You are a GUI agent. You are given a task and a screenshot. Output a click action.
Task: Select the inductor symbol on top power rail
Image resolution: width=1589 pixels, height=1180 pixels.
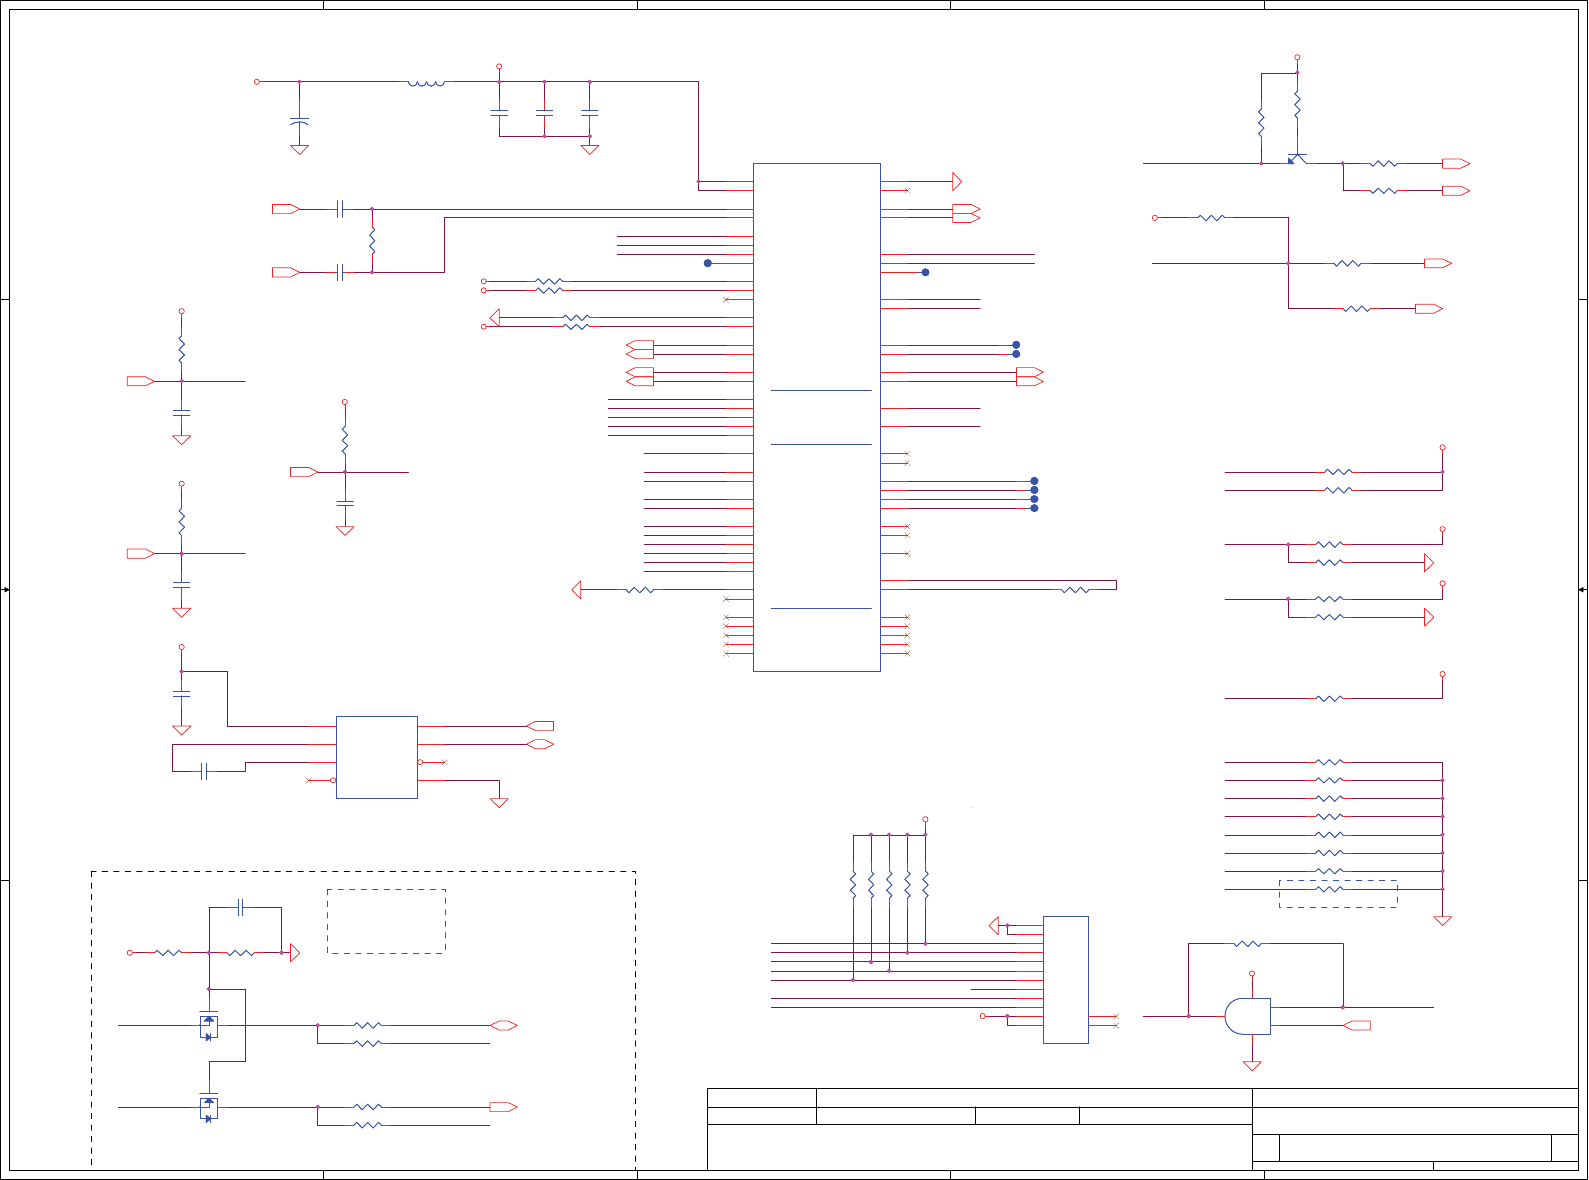[x=427, y=83]
